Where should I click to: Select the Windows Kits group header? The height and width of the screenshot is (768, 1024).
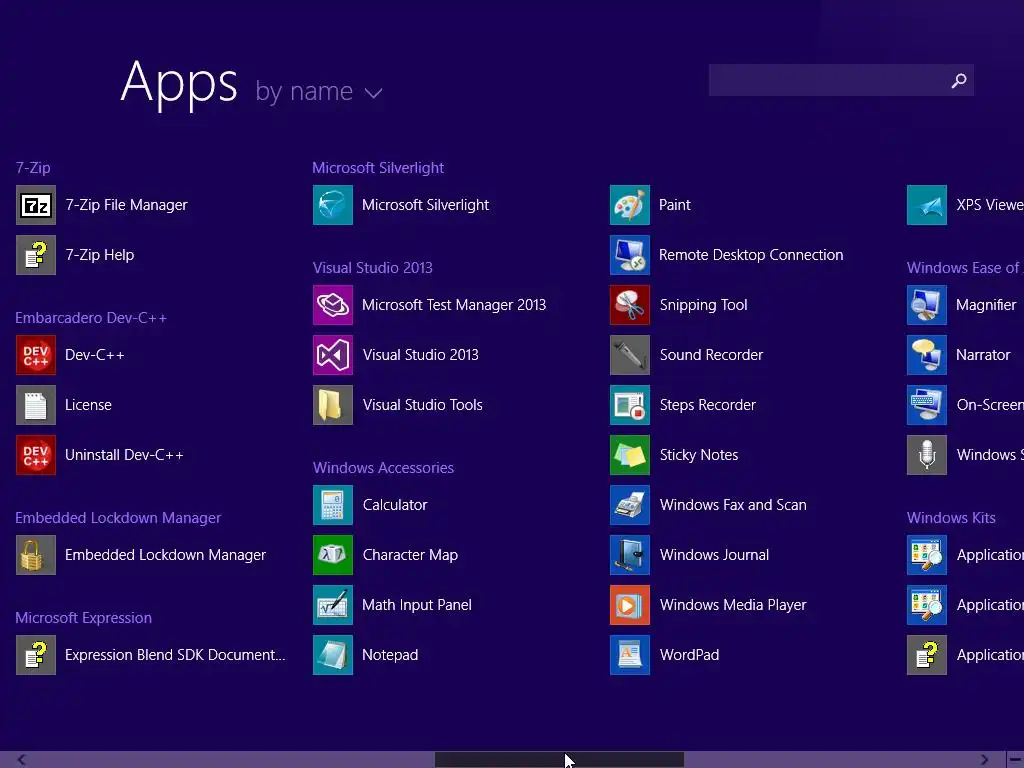(951, 518)
